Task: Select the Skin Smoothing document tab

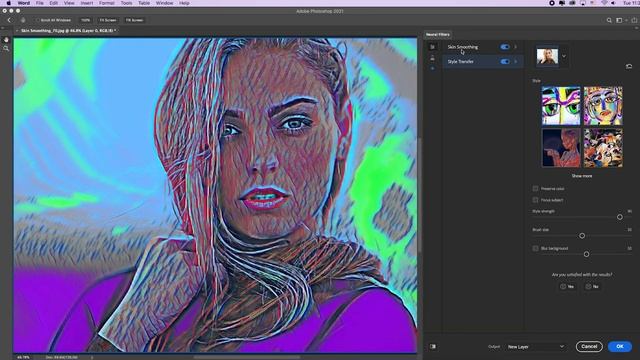Action: click(67, 31)
